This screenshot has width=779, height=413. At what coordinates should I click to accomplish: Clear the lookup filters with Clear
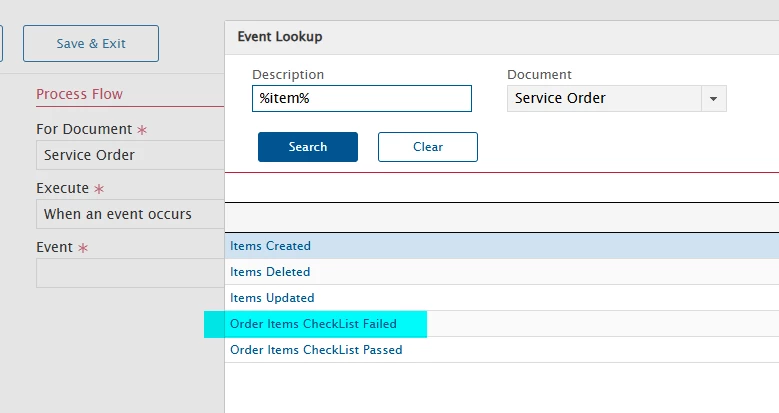(428, 147)
